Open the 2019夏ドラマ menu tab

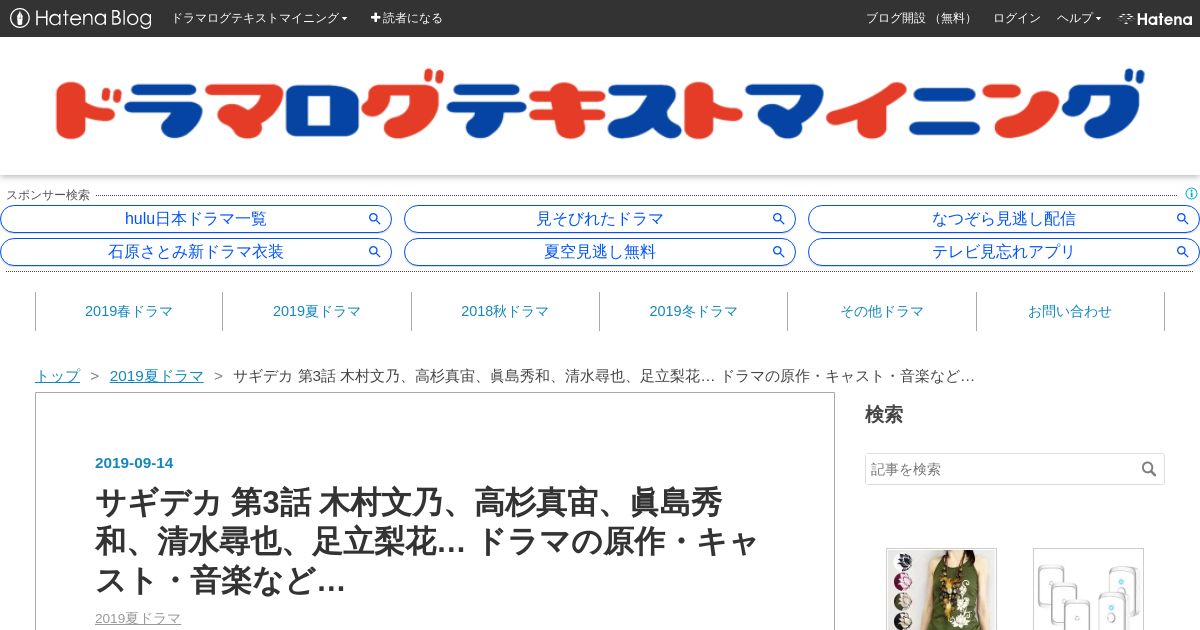point(317,311)
